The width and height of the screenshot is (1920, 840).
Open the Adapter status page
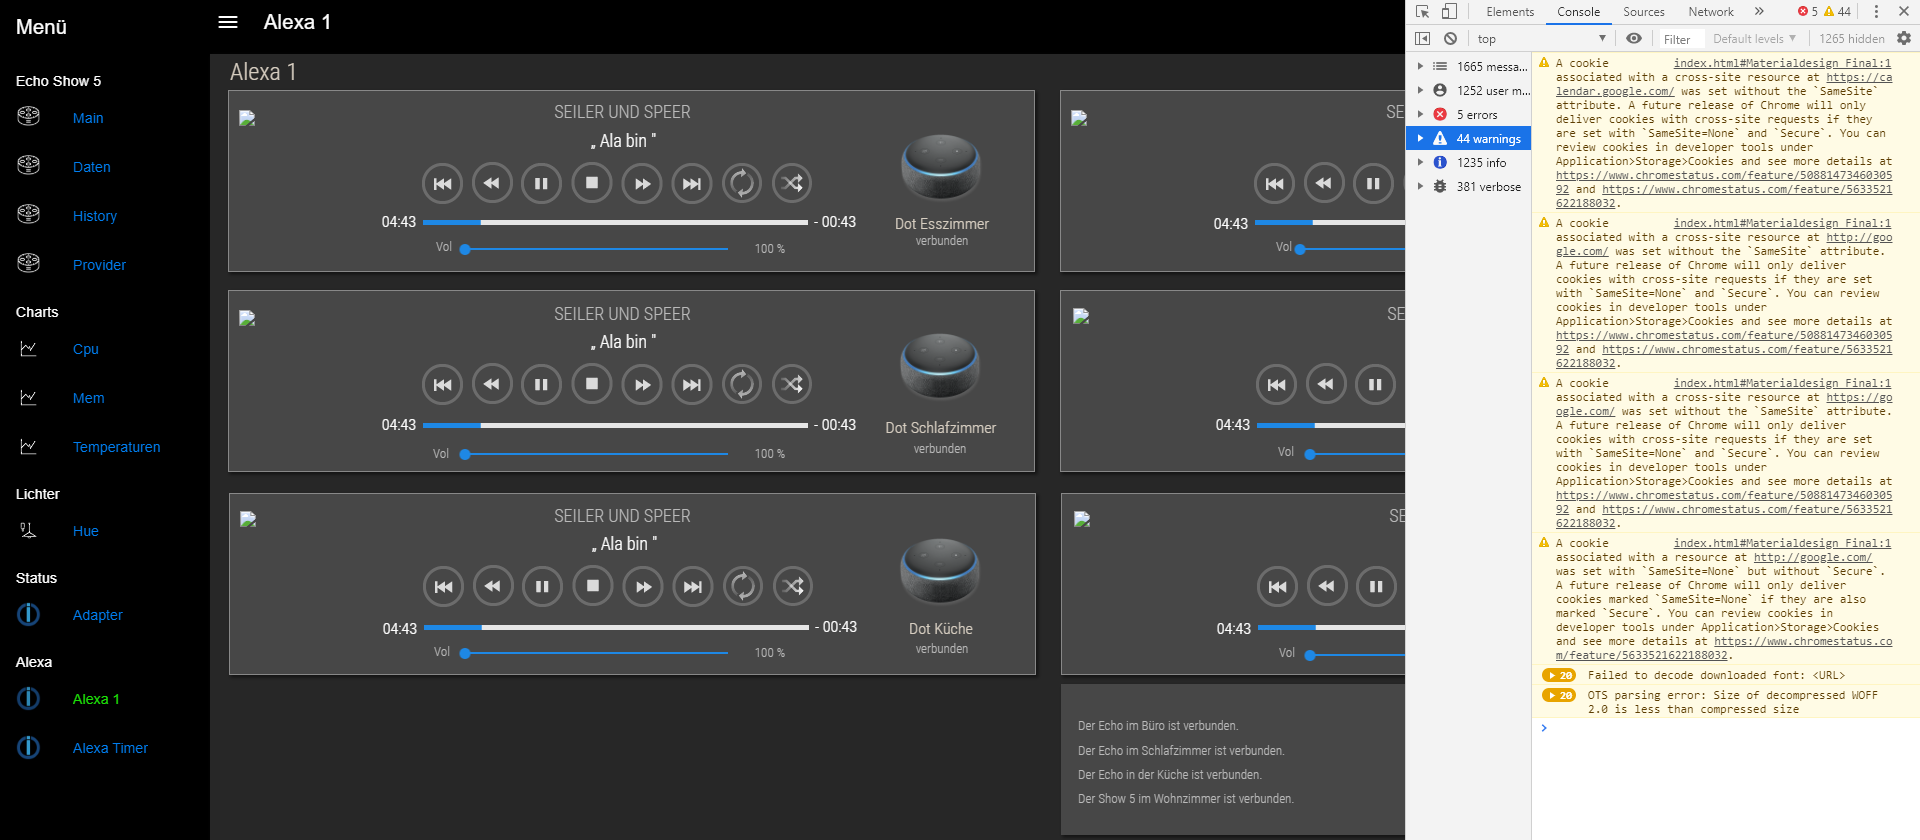point(97,615)
